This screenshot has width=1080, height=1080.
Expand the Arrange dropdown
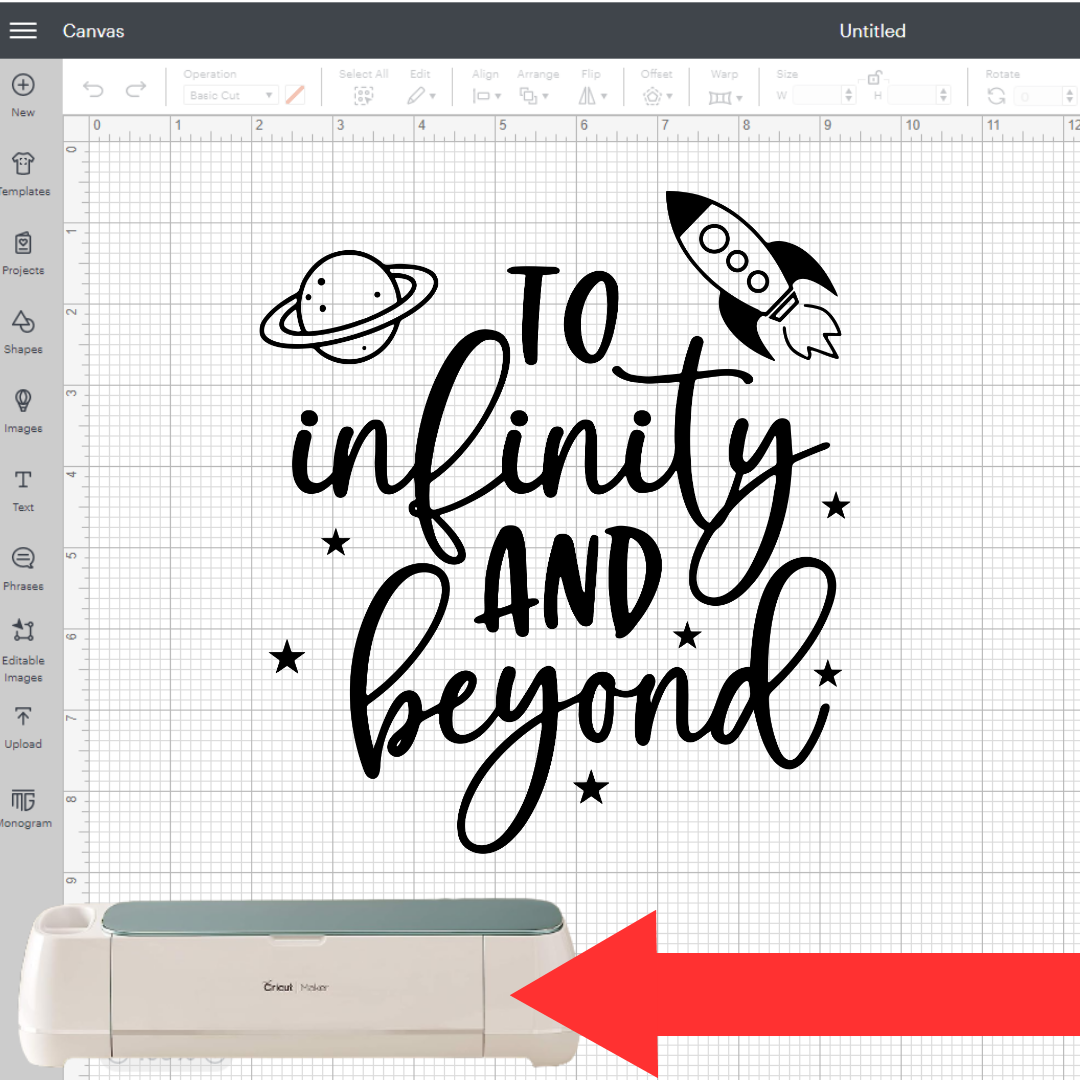pyautogui.click(x=534, y=96)
